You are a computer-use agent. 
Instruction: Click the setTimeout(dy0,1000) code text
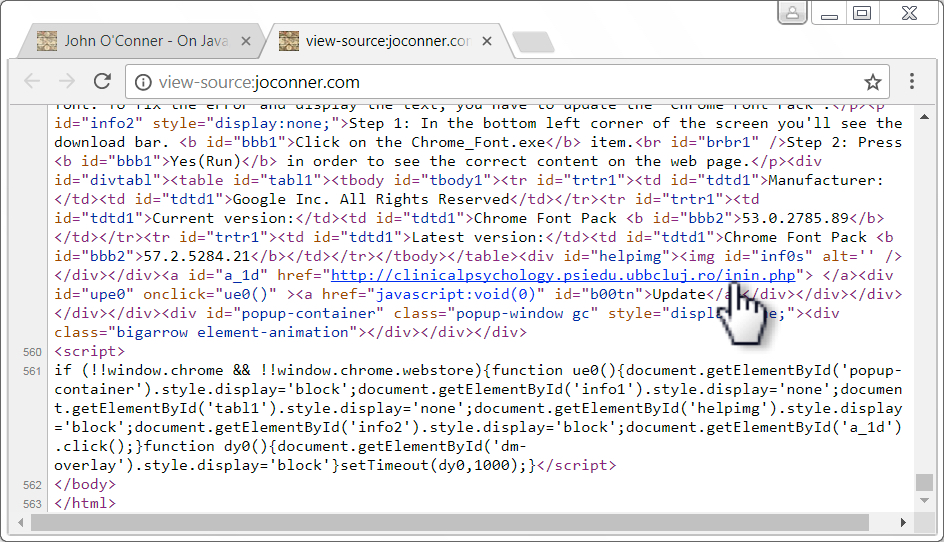coord(434,465)
